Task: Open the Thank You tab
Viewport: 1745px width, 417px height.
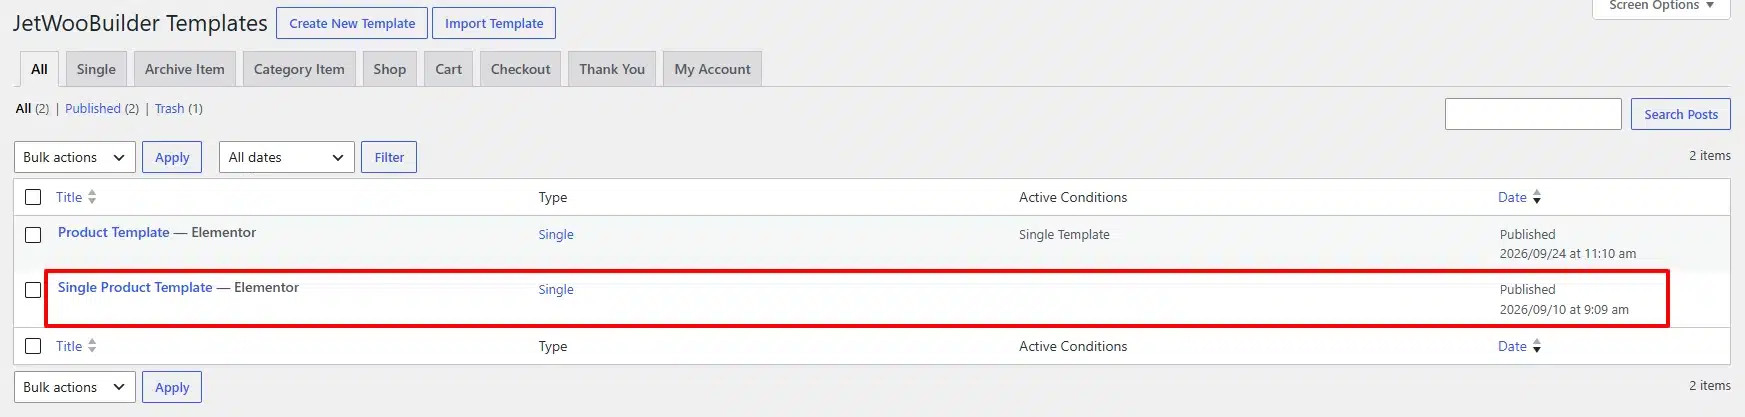Action: click(x=612, y=69)
